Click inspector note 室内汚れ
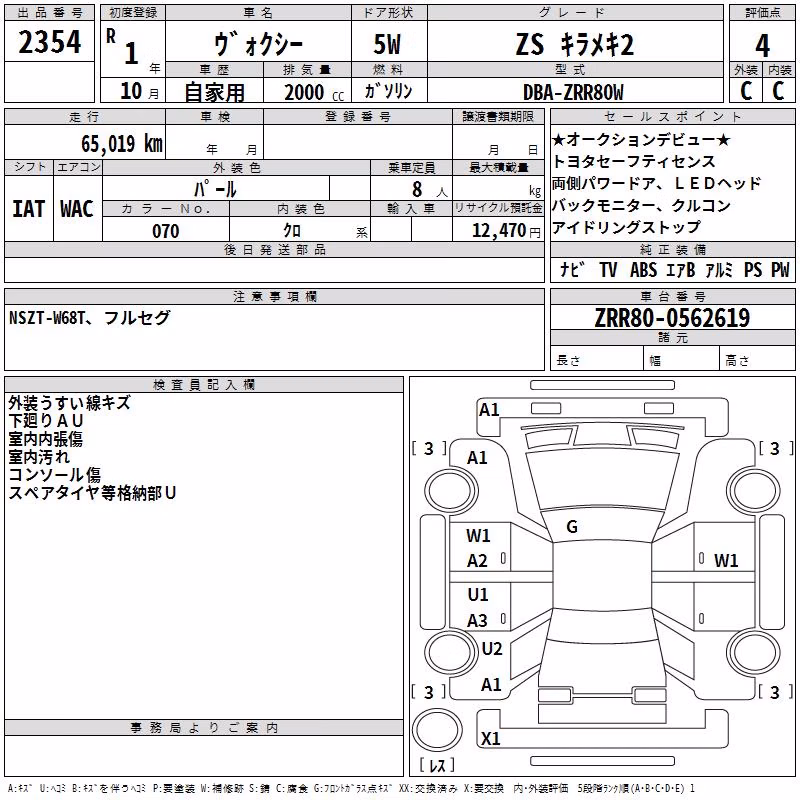800x800 pixels. pyautogui.click(x=39, y=457)
